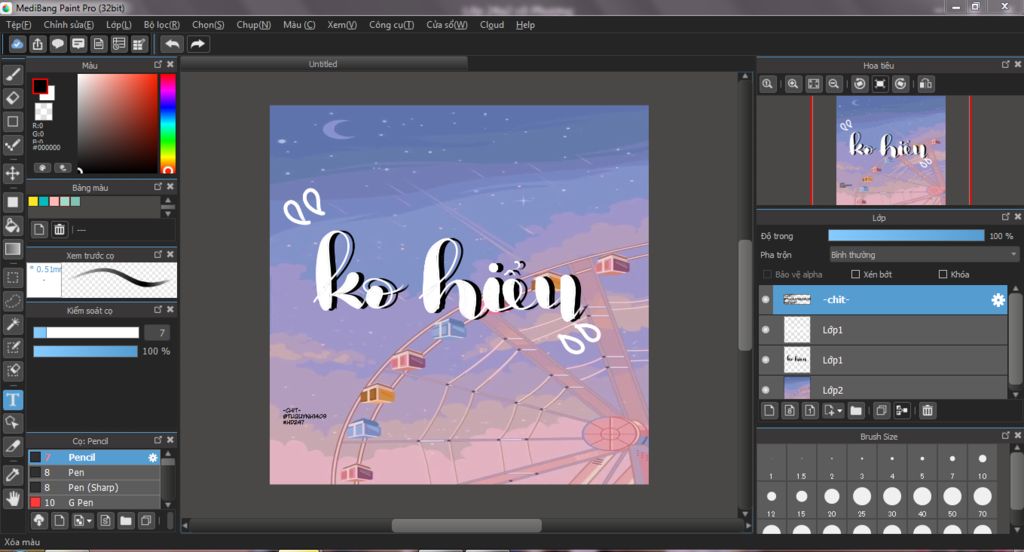Close the Bảng màu palette panel
Viewport: 1024px width, 552px height.
[170, 186]
